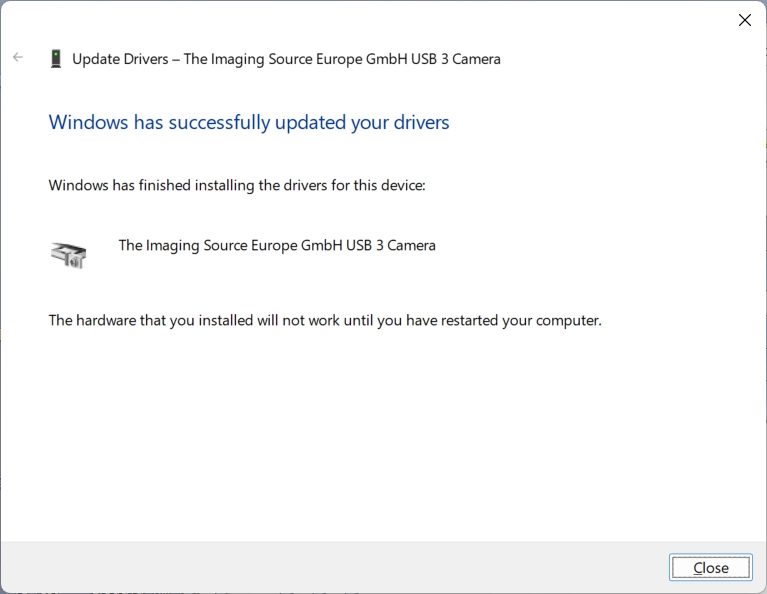
Task: Click the device icon beside Update Drivers title
Action: pos(56,59)
